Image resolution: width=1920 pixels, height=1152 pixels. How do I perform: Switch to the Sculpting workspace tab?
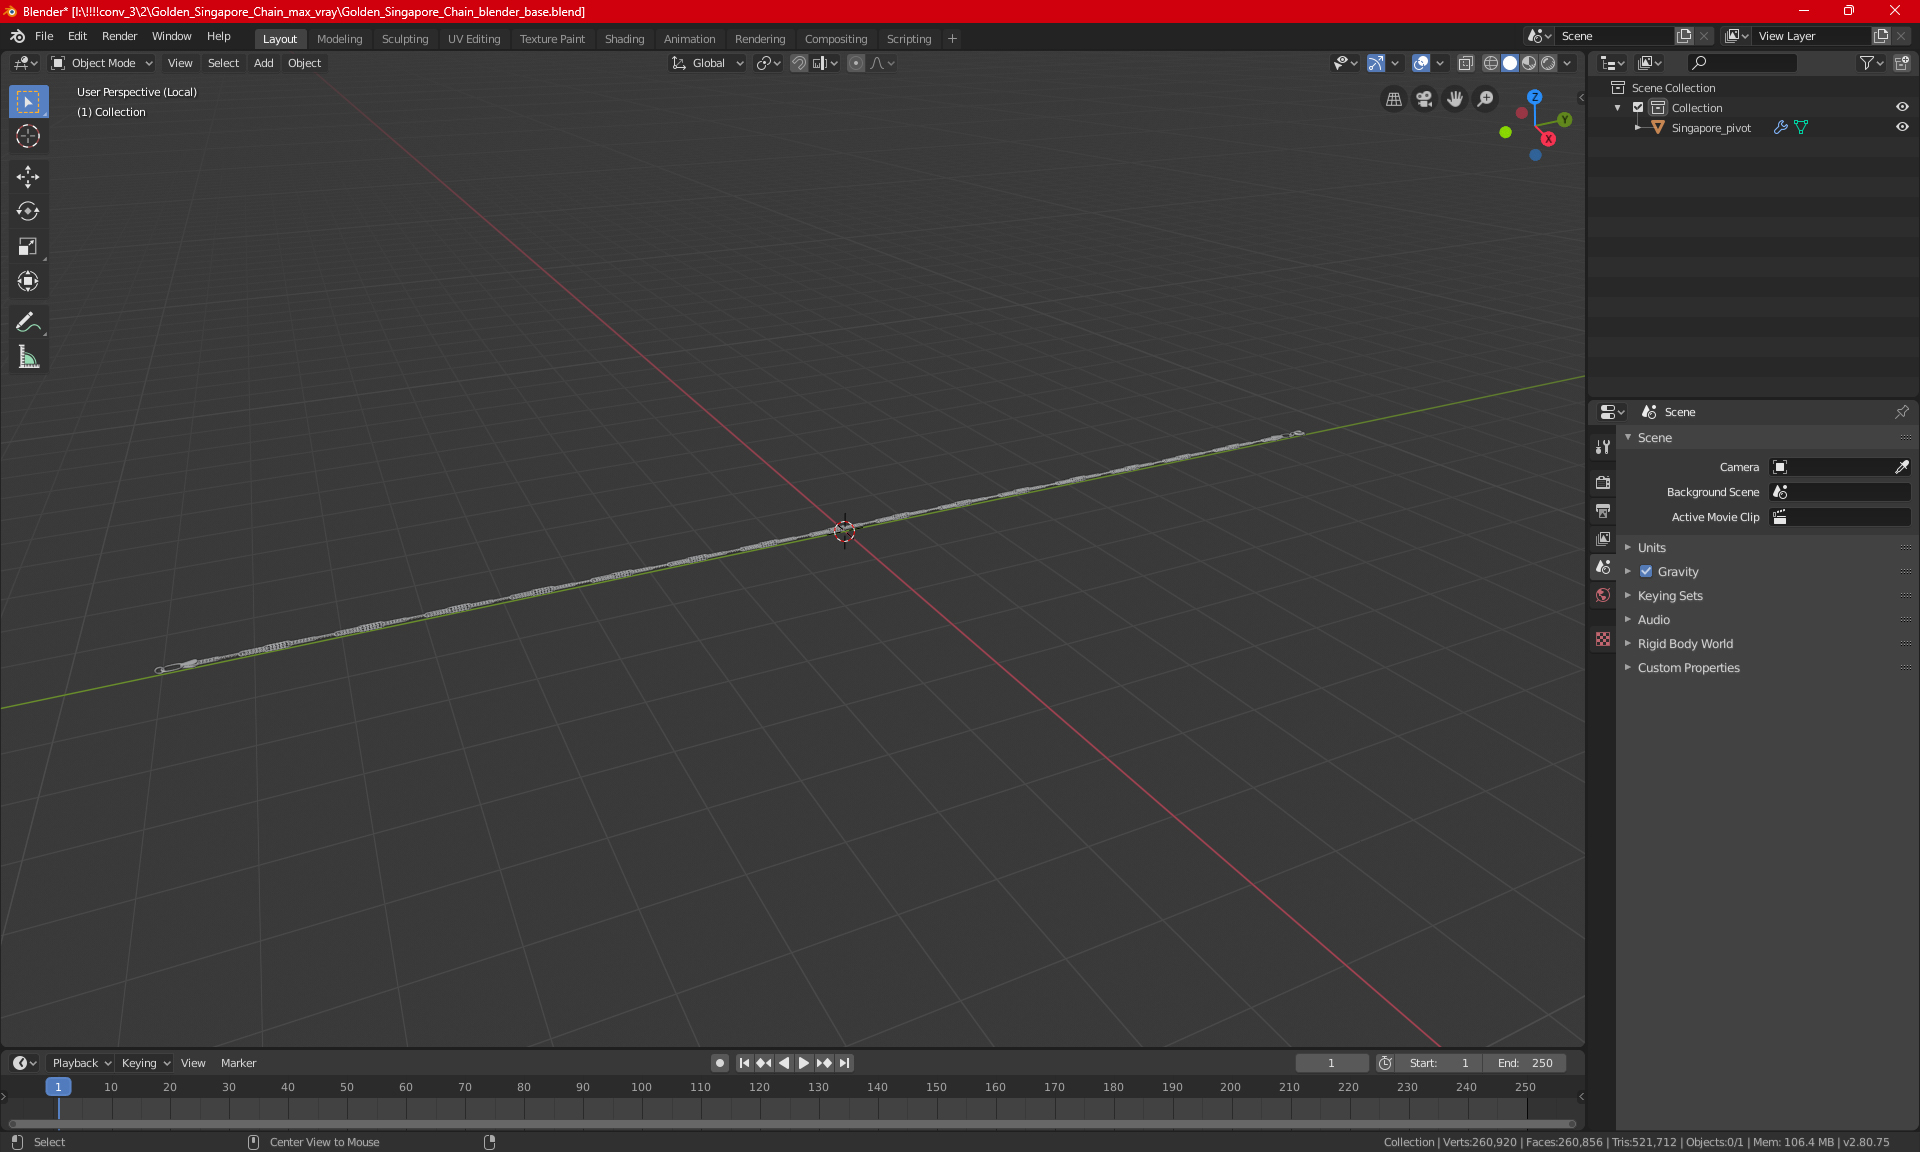tap(404, 39)
